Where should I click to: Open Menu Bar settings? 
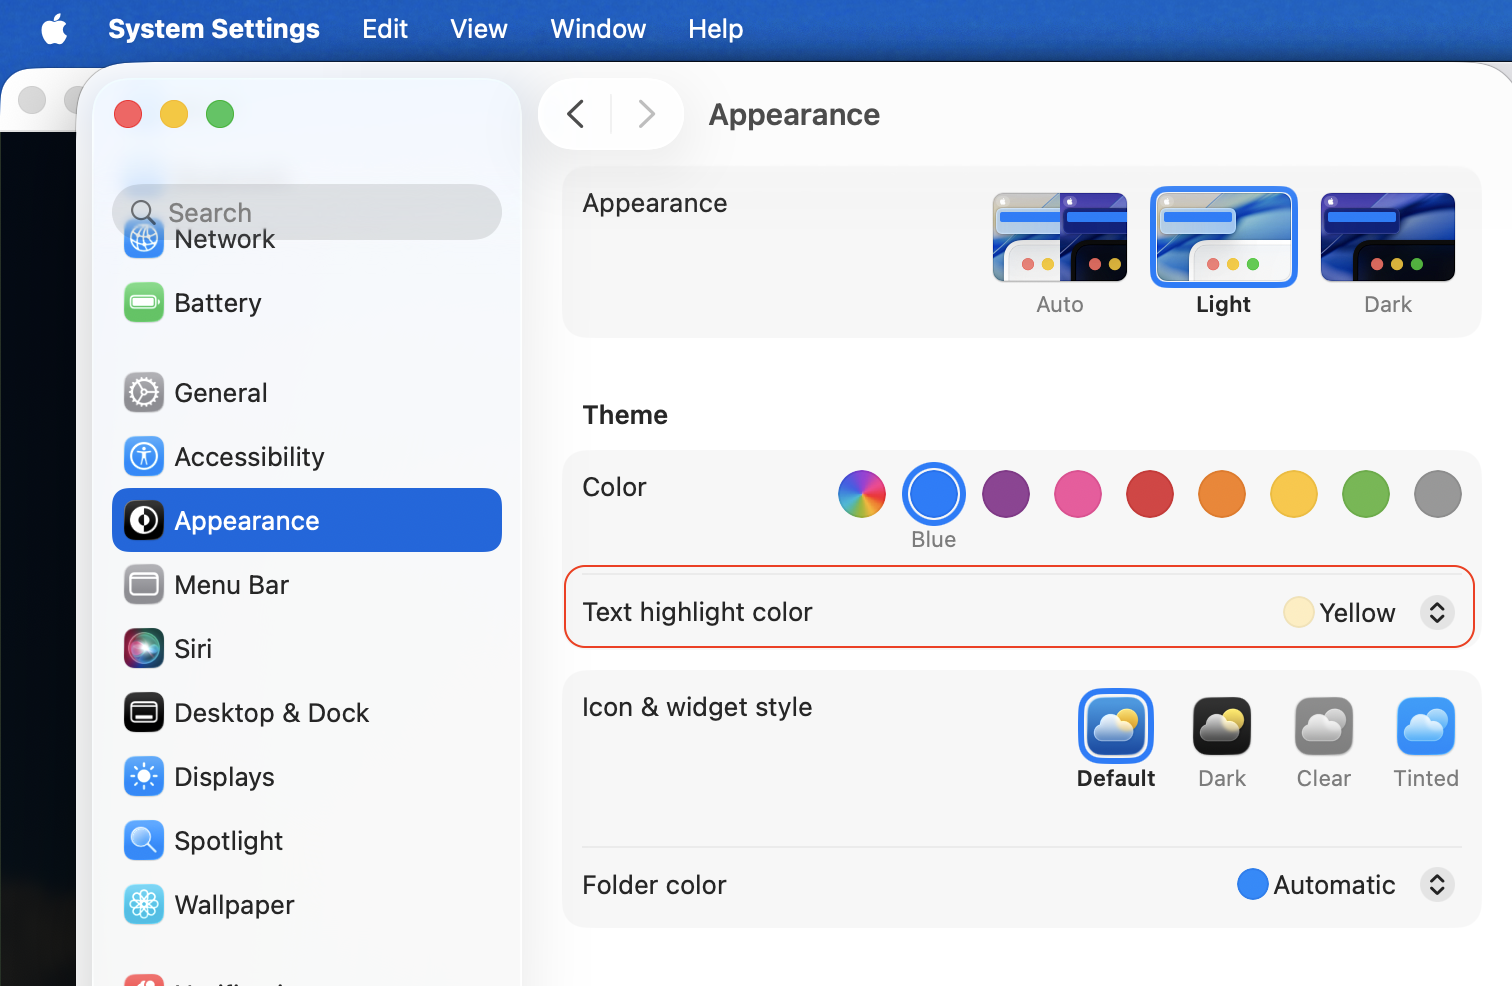pyautogui.click(x=231, y=585)
